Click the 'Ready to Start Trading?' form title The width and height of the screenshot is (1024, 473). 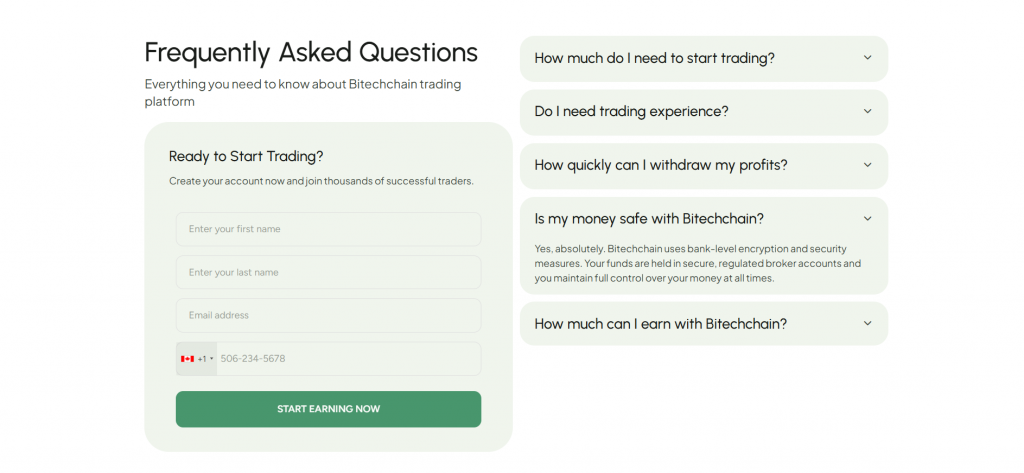(246, 156)
